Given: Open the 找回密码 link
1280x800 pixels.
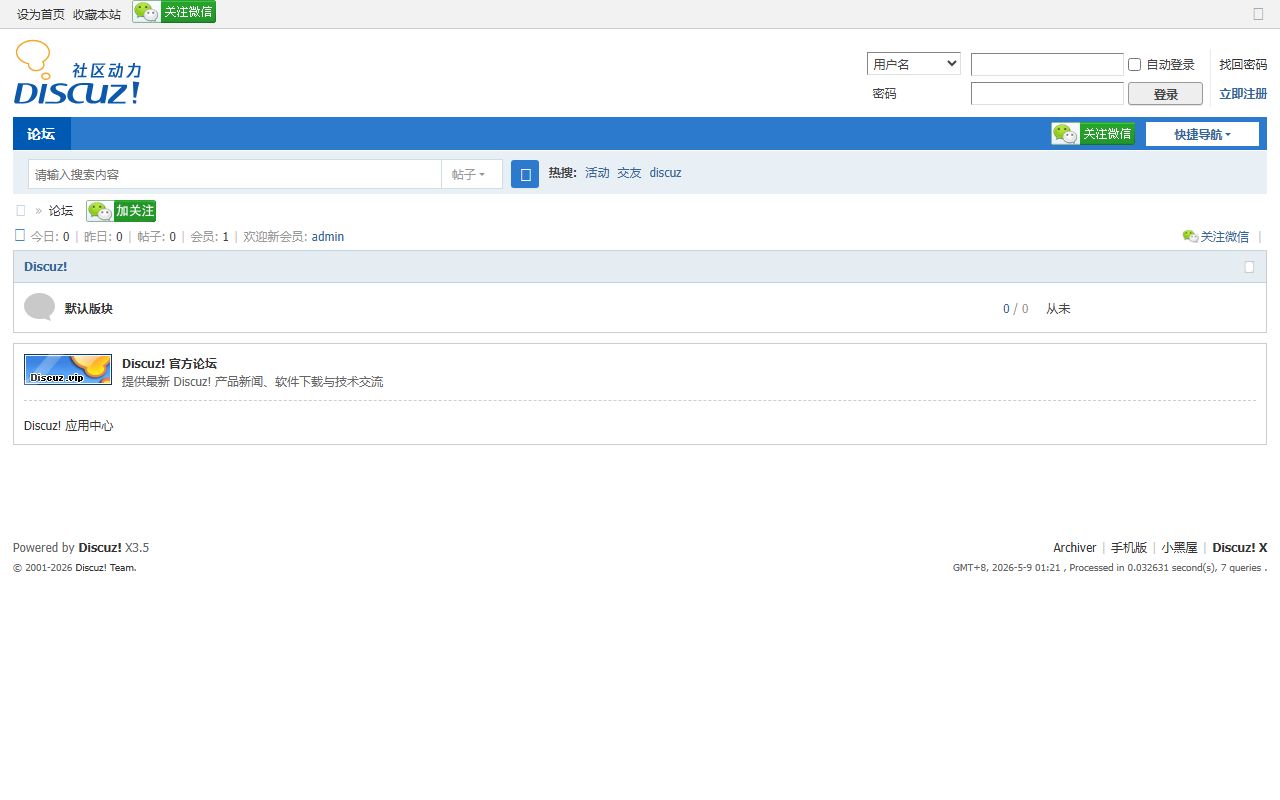Looking at the screenshot, I should coord(1243,65).
